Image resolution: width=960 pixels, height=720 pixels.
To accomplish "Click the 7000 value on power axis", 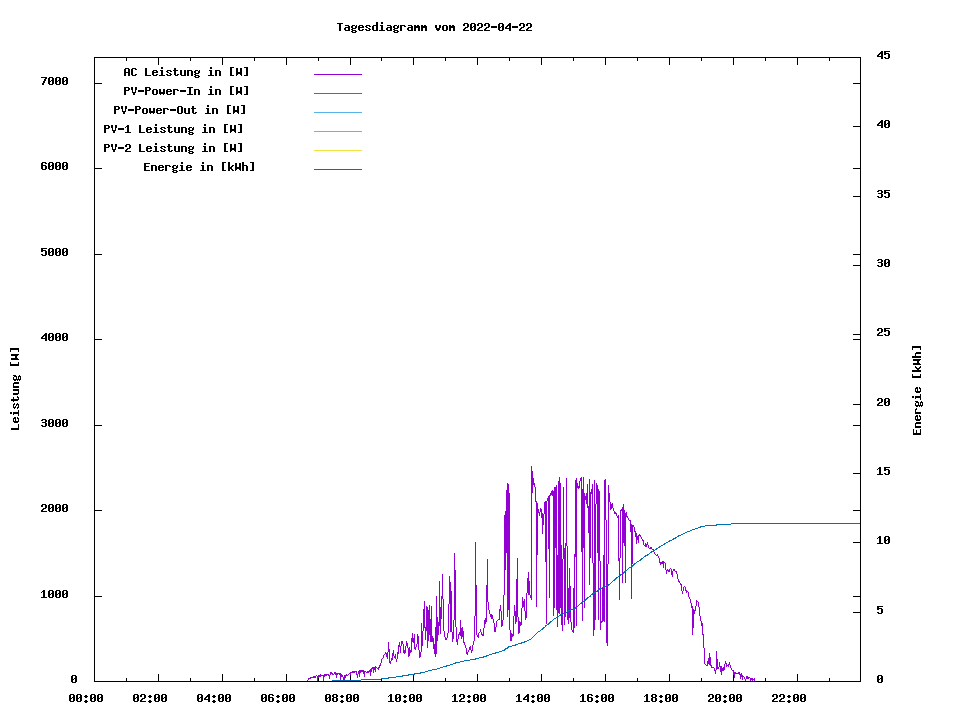I will click(53, 81).
